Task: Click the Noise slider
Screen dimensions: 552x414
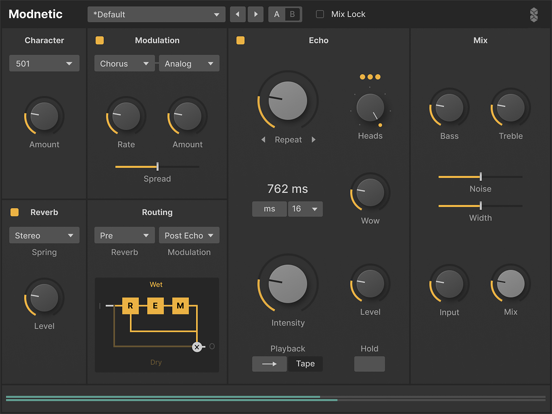Action: click(x=480, y=177)
